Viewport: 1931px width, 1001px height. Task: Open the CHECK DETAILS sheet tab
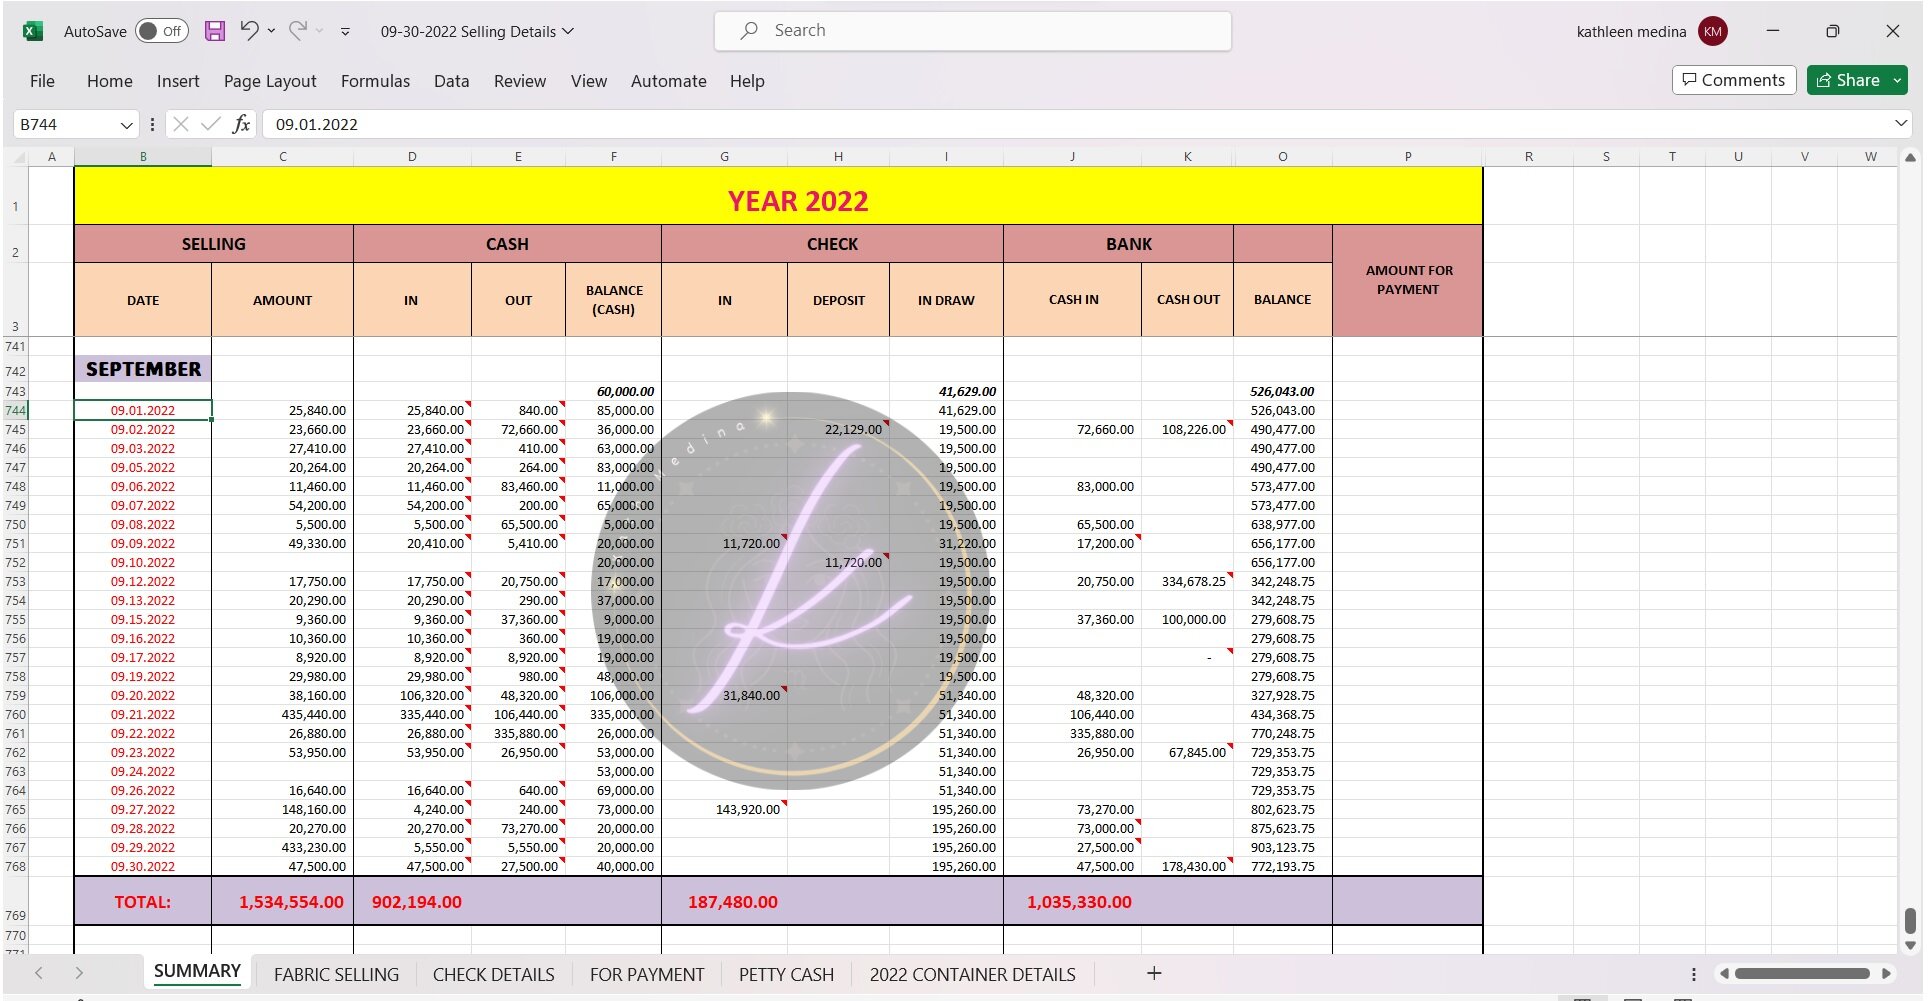tap(494, 974)
